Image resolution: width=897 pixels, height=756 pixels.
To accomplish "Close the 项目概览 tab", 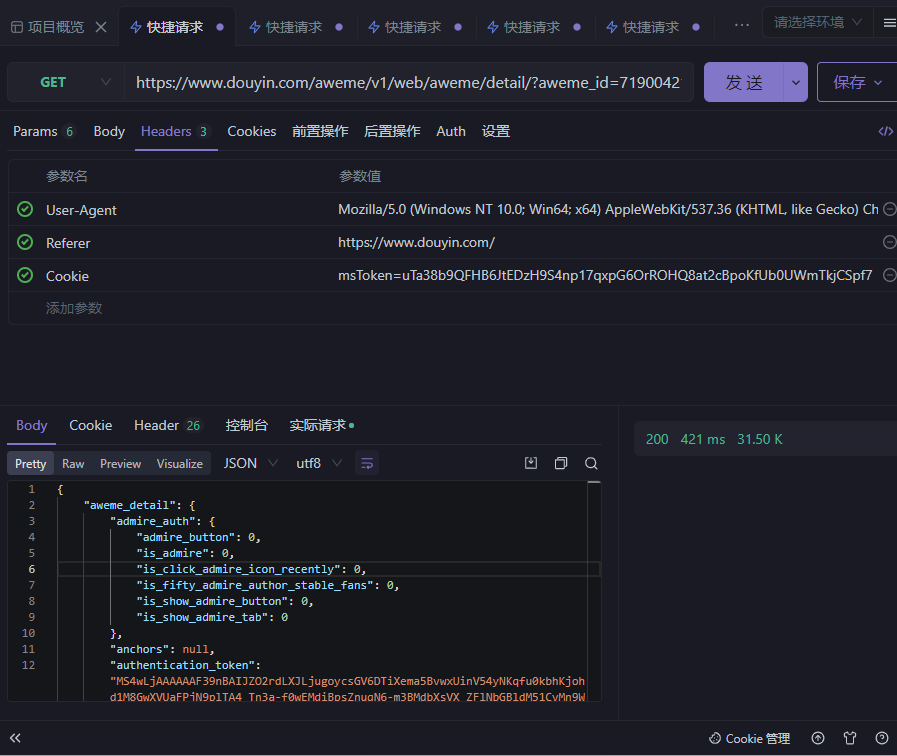I will coord(101,27).
